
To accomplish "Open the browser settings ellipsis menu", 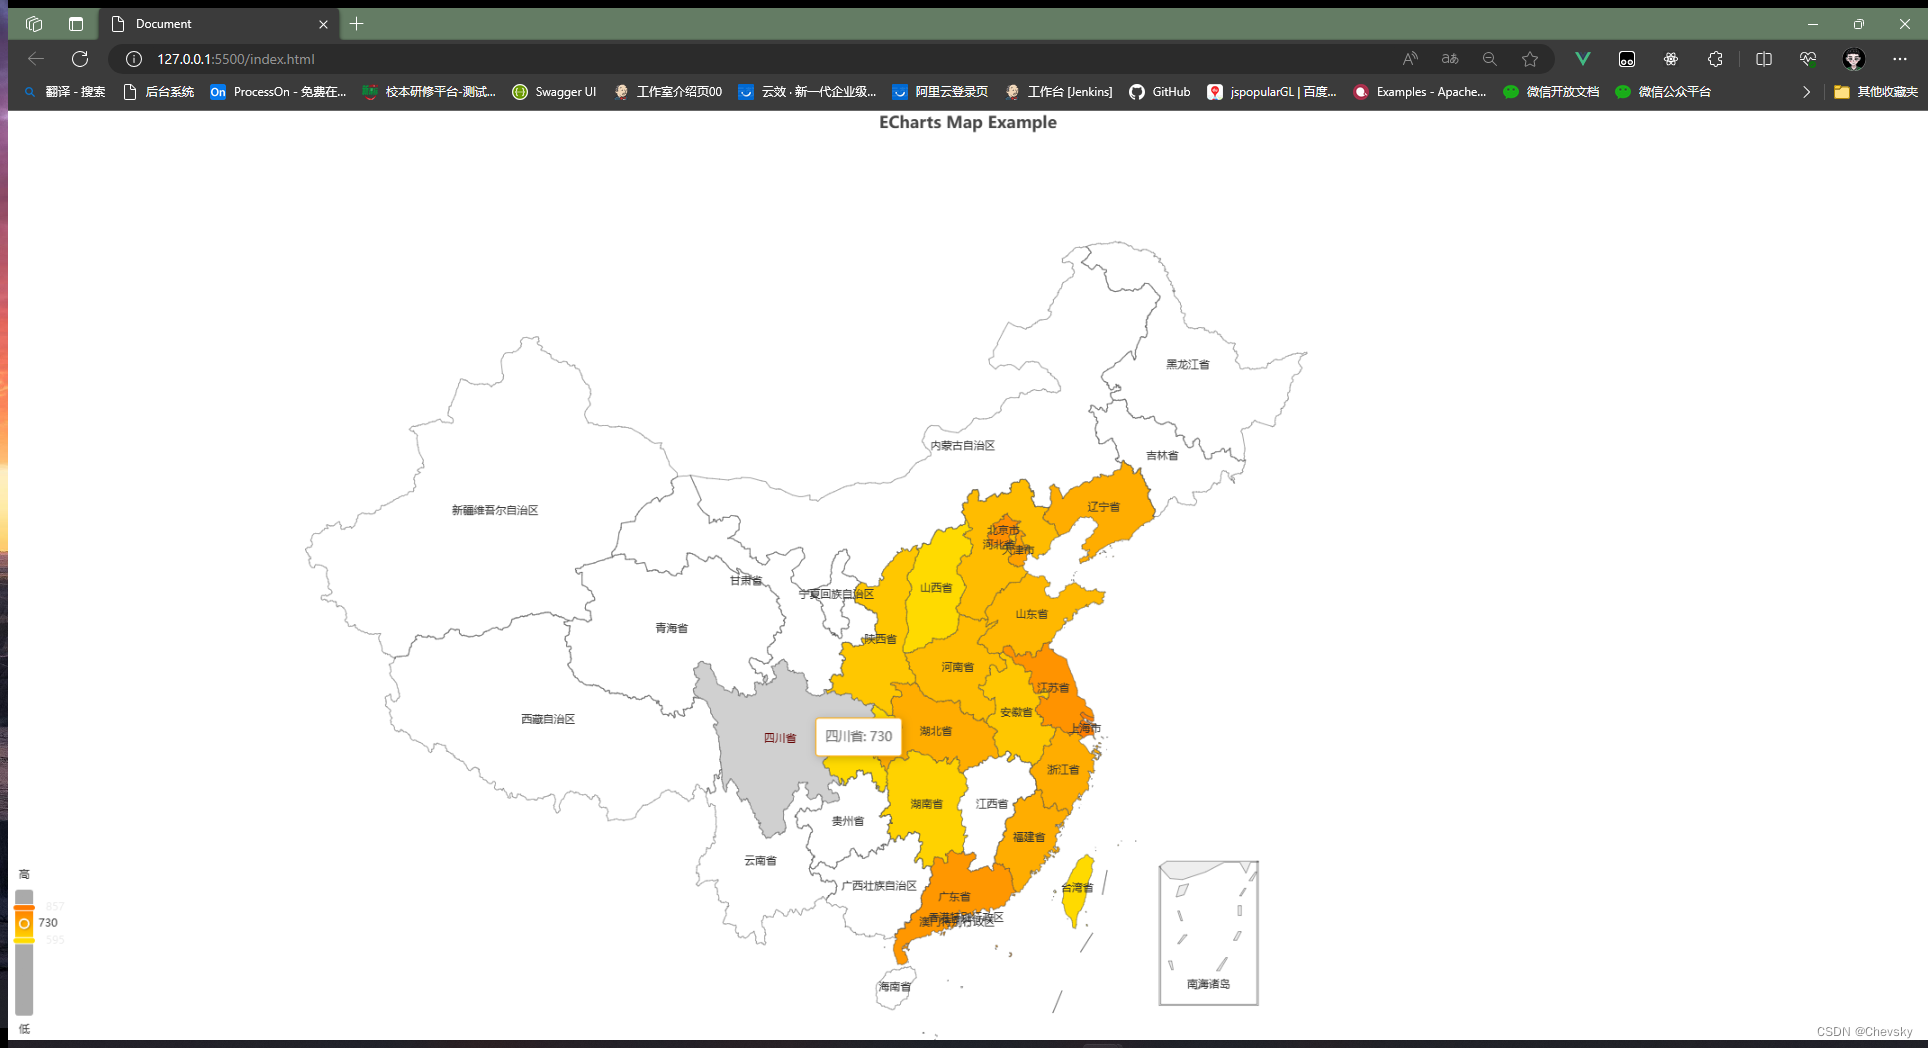I will (x=1900, y=59).
